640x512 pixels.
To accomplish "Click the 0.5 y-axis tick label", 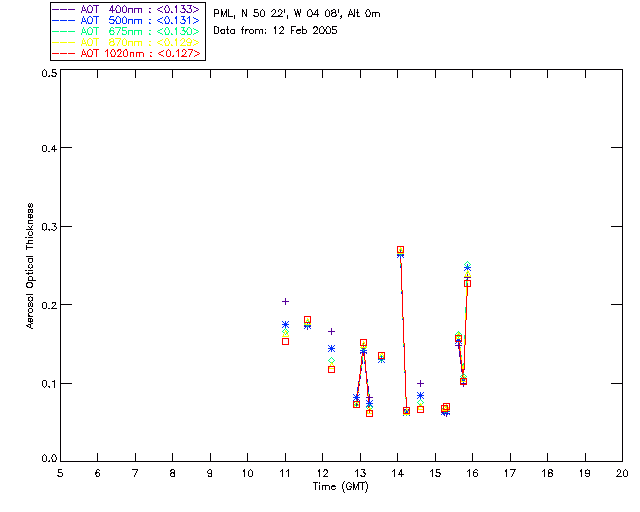I will coord(49,73).
